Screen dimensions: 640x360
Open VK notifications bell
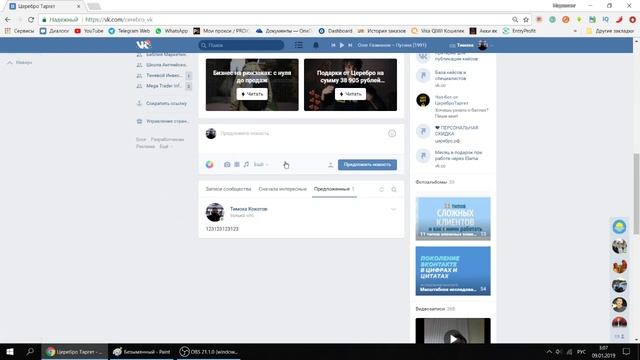click(316, 45)
